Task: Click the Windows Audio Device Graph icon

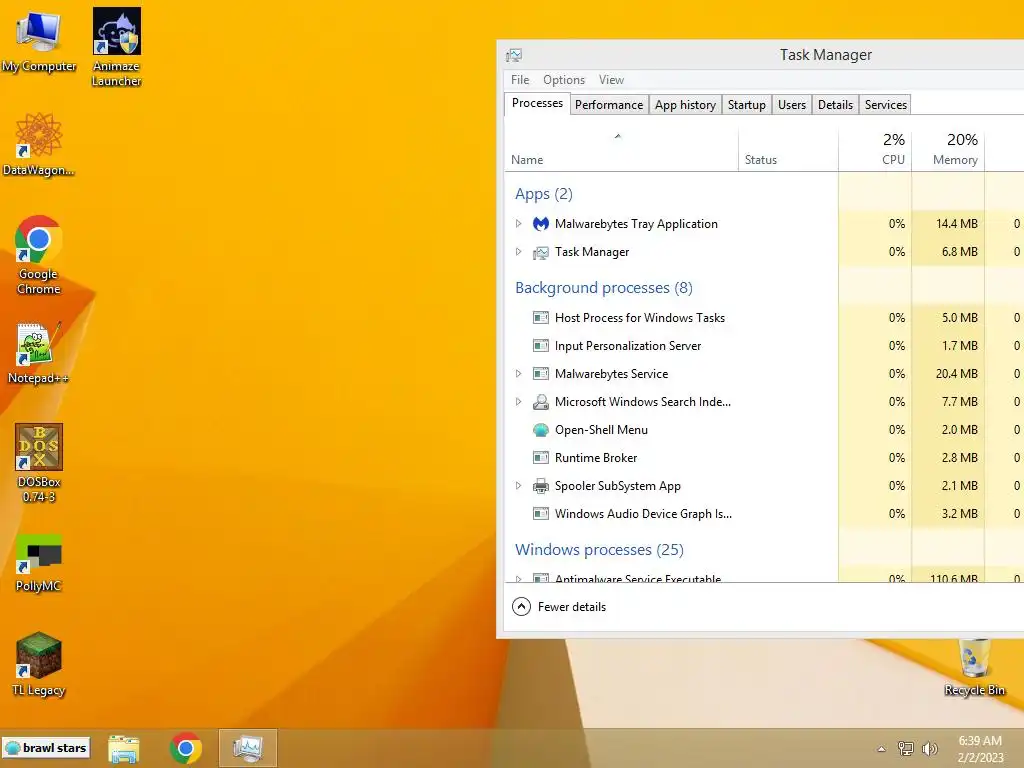Action: tap(541, 514)
